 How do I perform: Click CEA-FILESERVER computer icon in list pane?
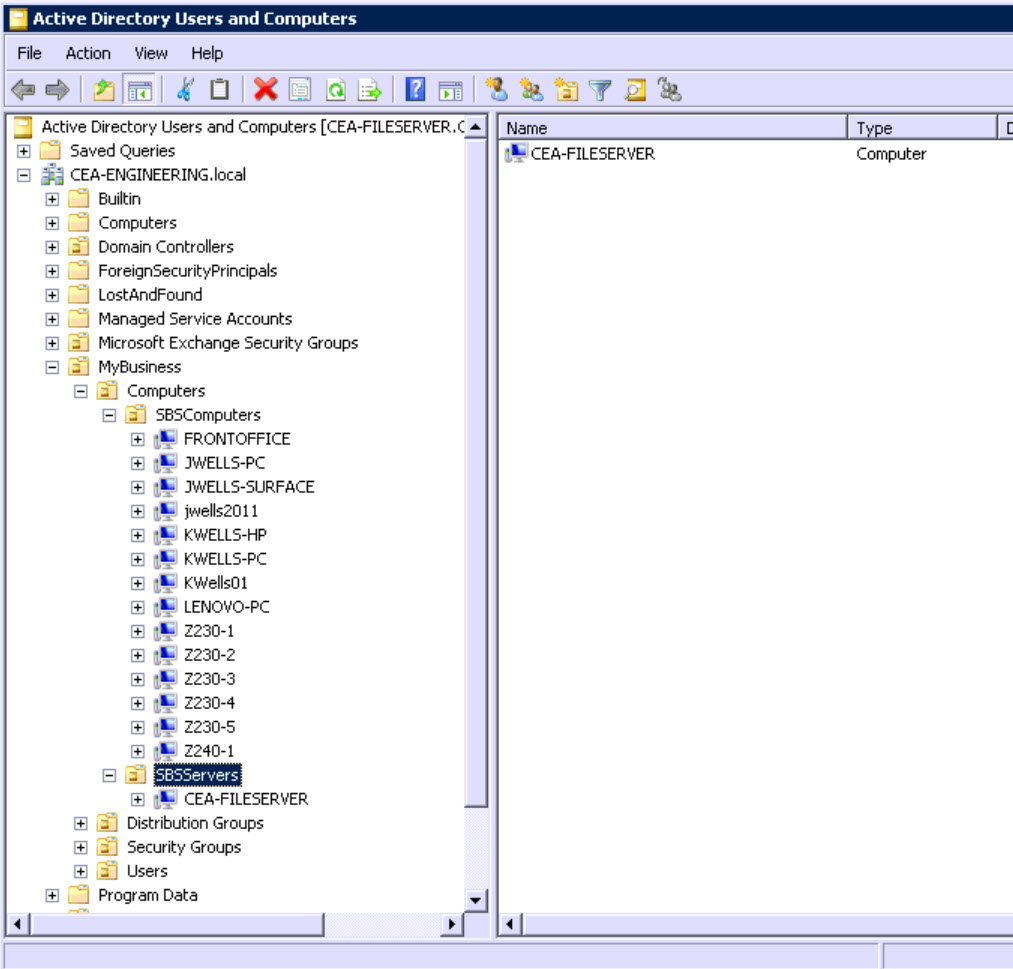[x=516, y=154]
